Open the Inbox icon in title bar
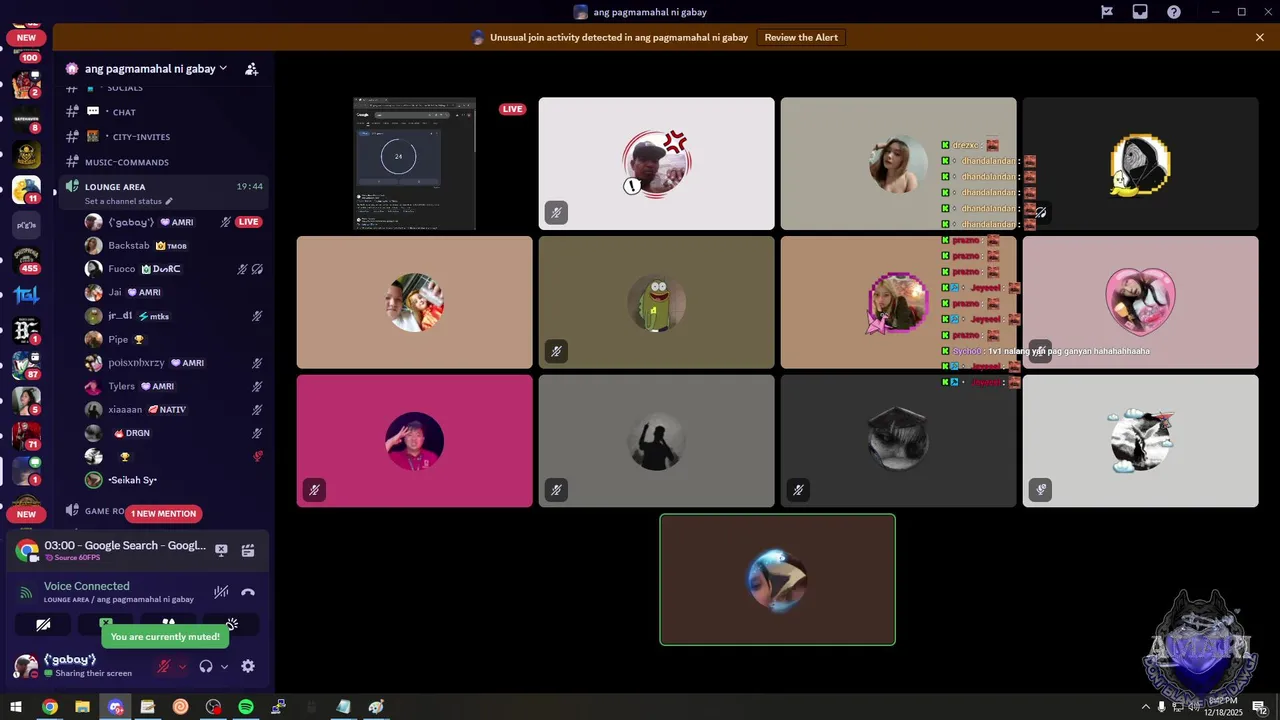The image size is (1280, 720). pyautogui.click(x=1140, y=12)
